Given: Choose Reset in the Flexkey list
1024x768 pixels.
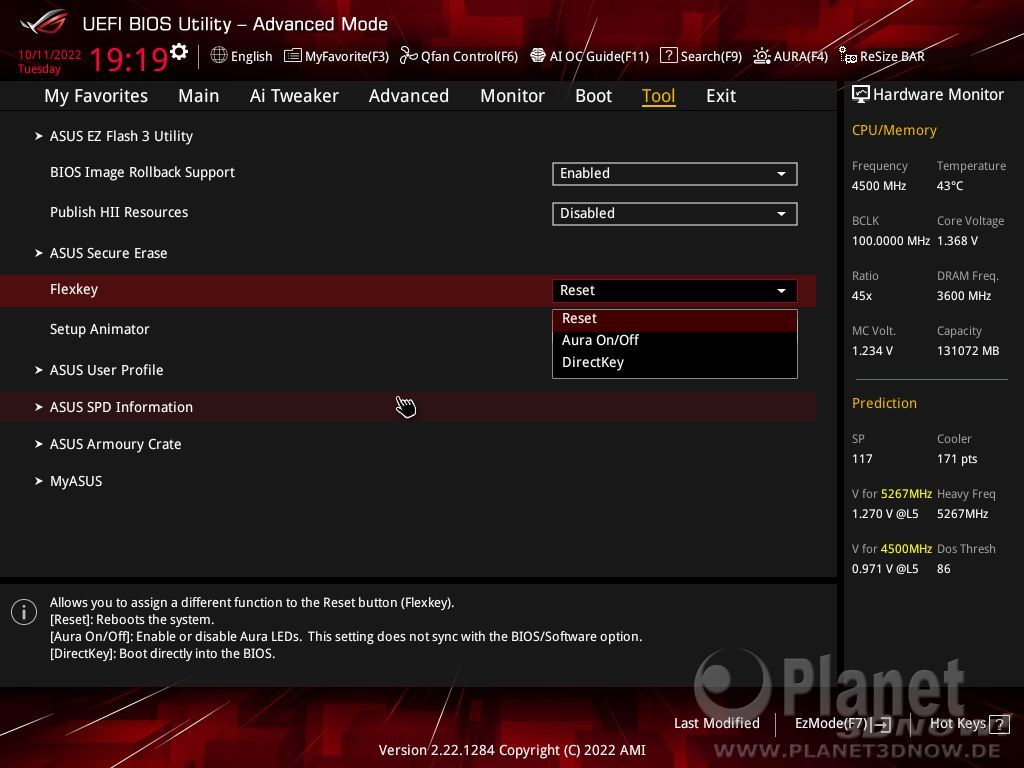Looking at the screenshot, I should click(x=675, y=319).
